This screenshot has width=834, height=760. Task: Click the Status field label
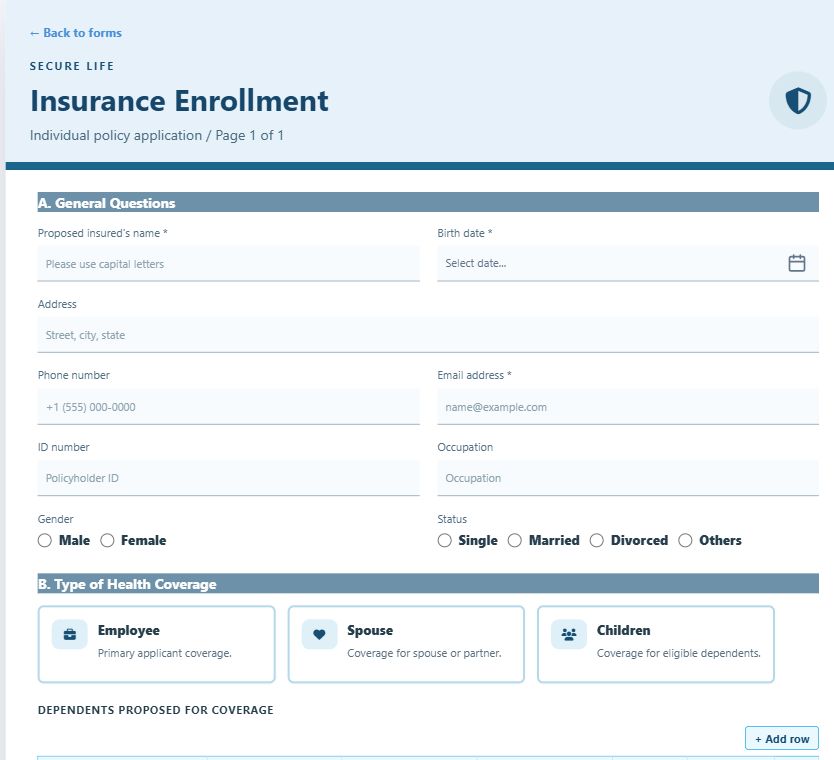(x=452, y=519)
